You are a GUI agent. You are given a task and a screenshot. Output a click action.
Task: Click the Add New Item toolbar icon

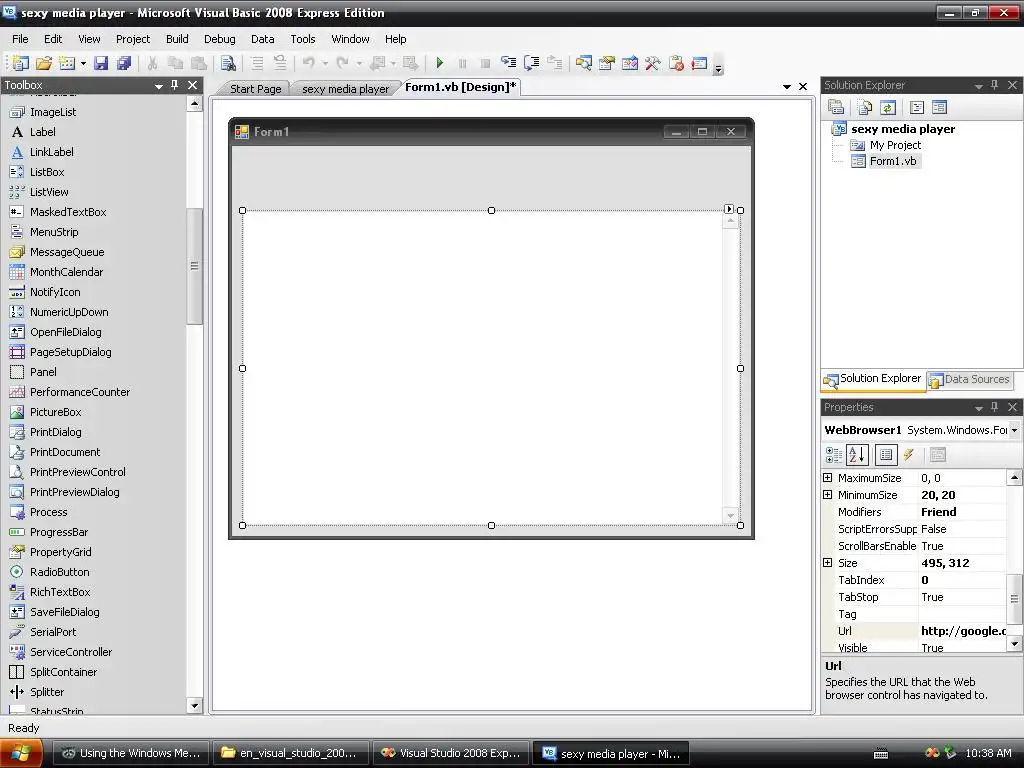[67, 63]
